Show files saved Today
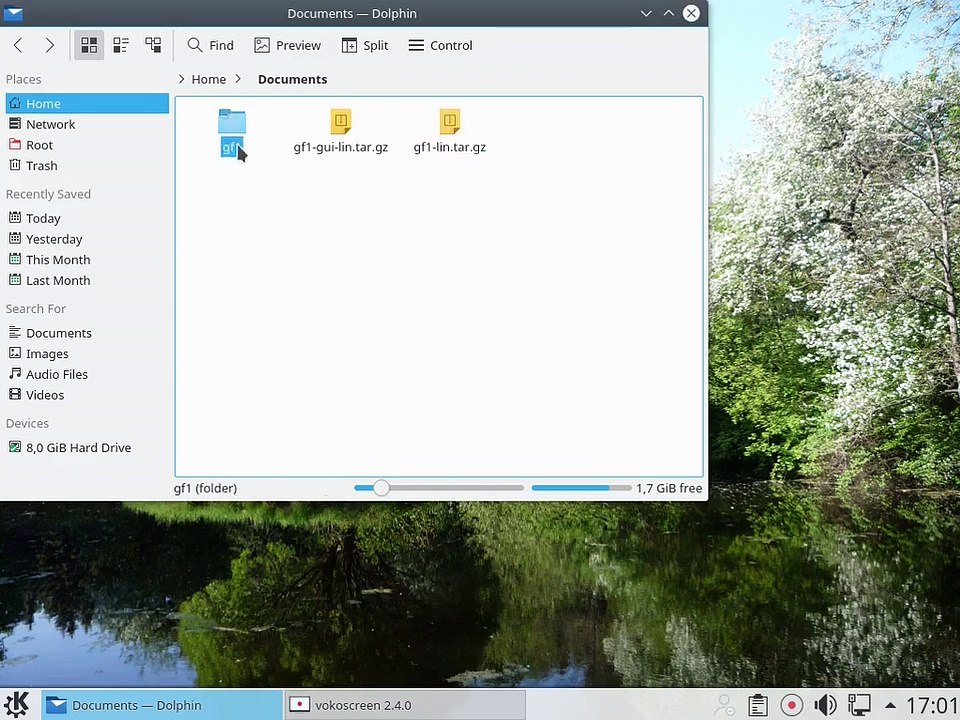Image resolution: width=960 pixels, height=720 pixels. coord(87,219)
